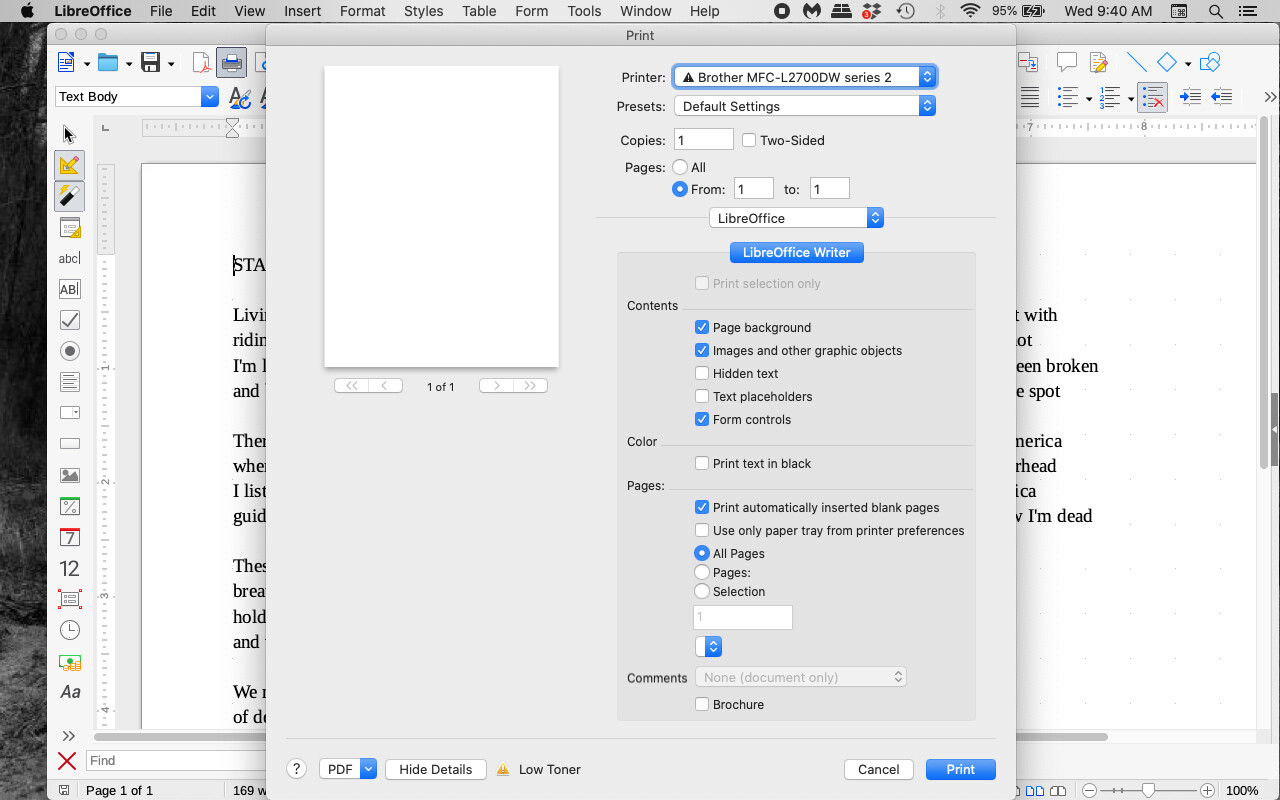Select the Check Box form control tool
Image resolution: width=1280 pixels, height=800 pixels.
(x=69, y=320)
